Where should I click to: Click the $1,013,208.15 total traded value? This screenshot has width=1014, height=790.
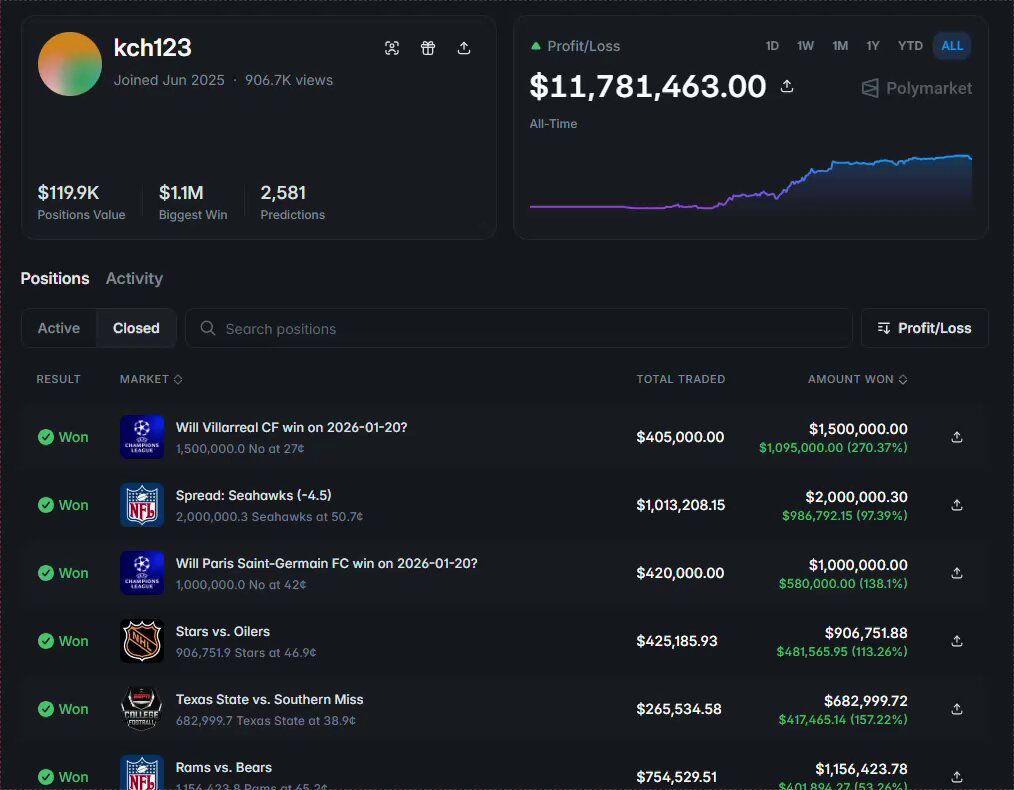click(680, 505)
